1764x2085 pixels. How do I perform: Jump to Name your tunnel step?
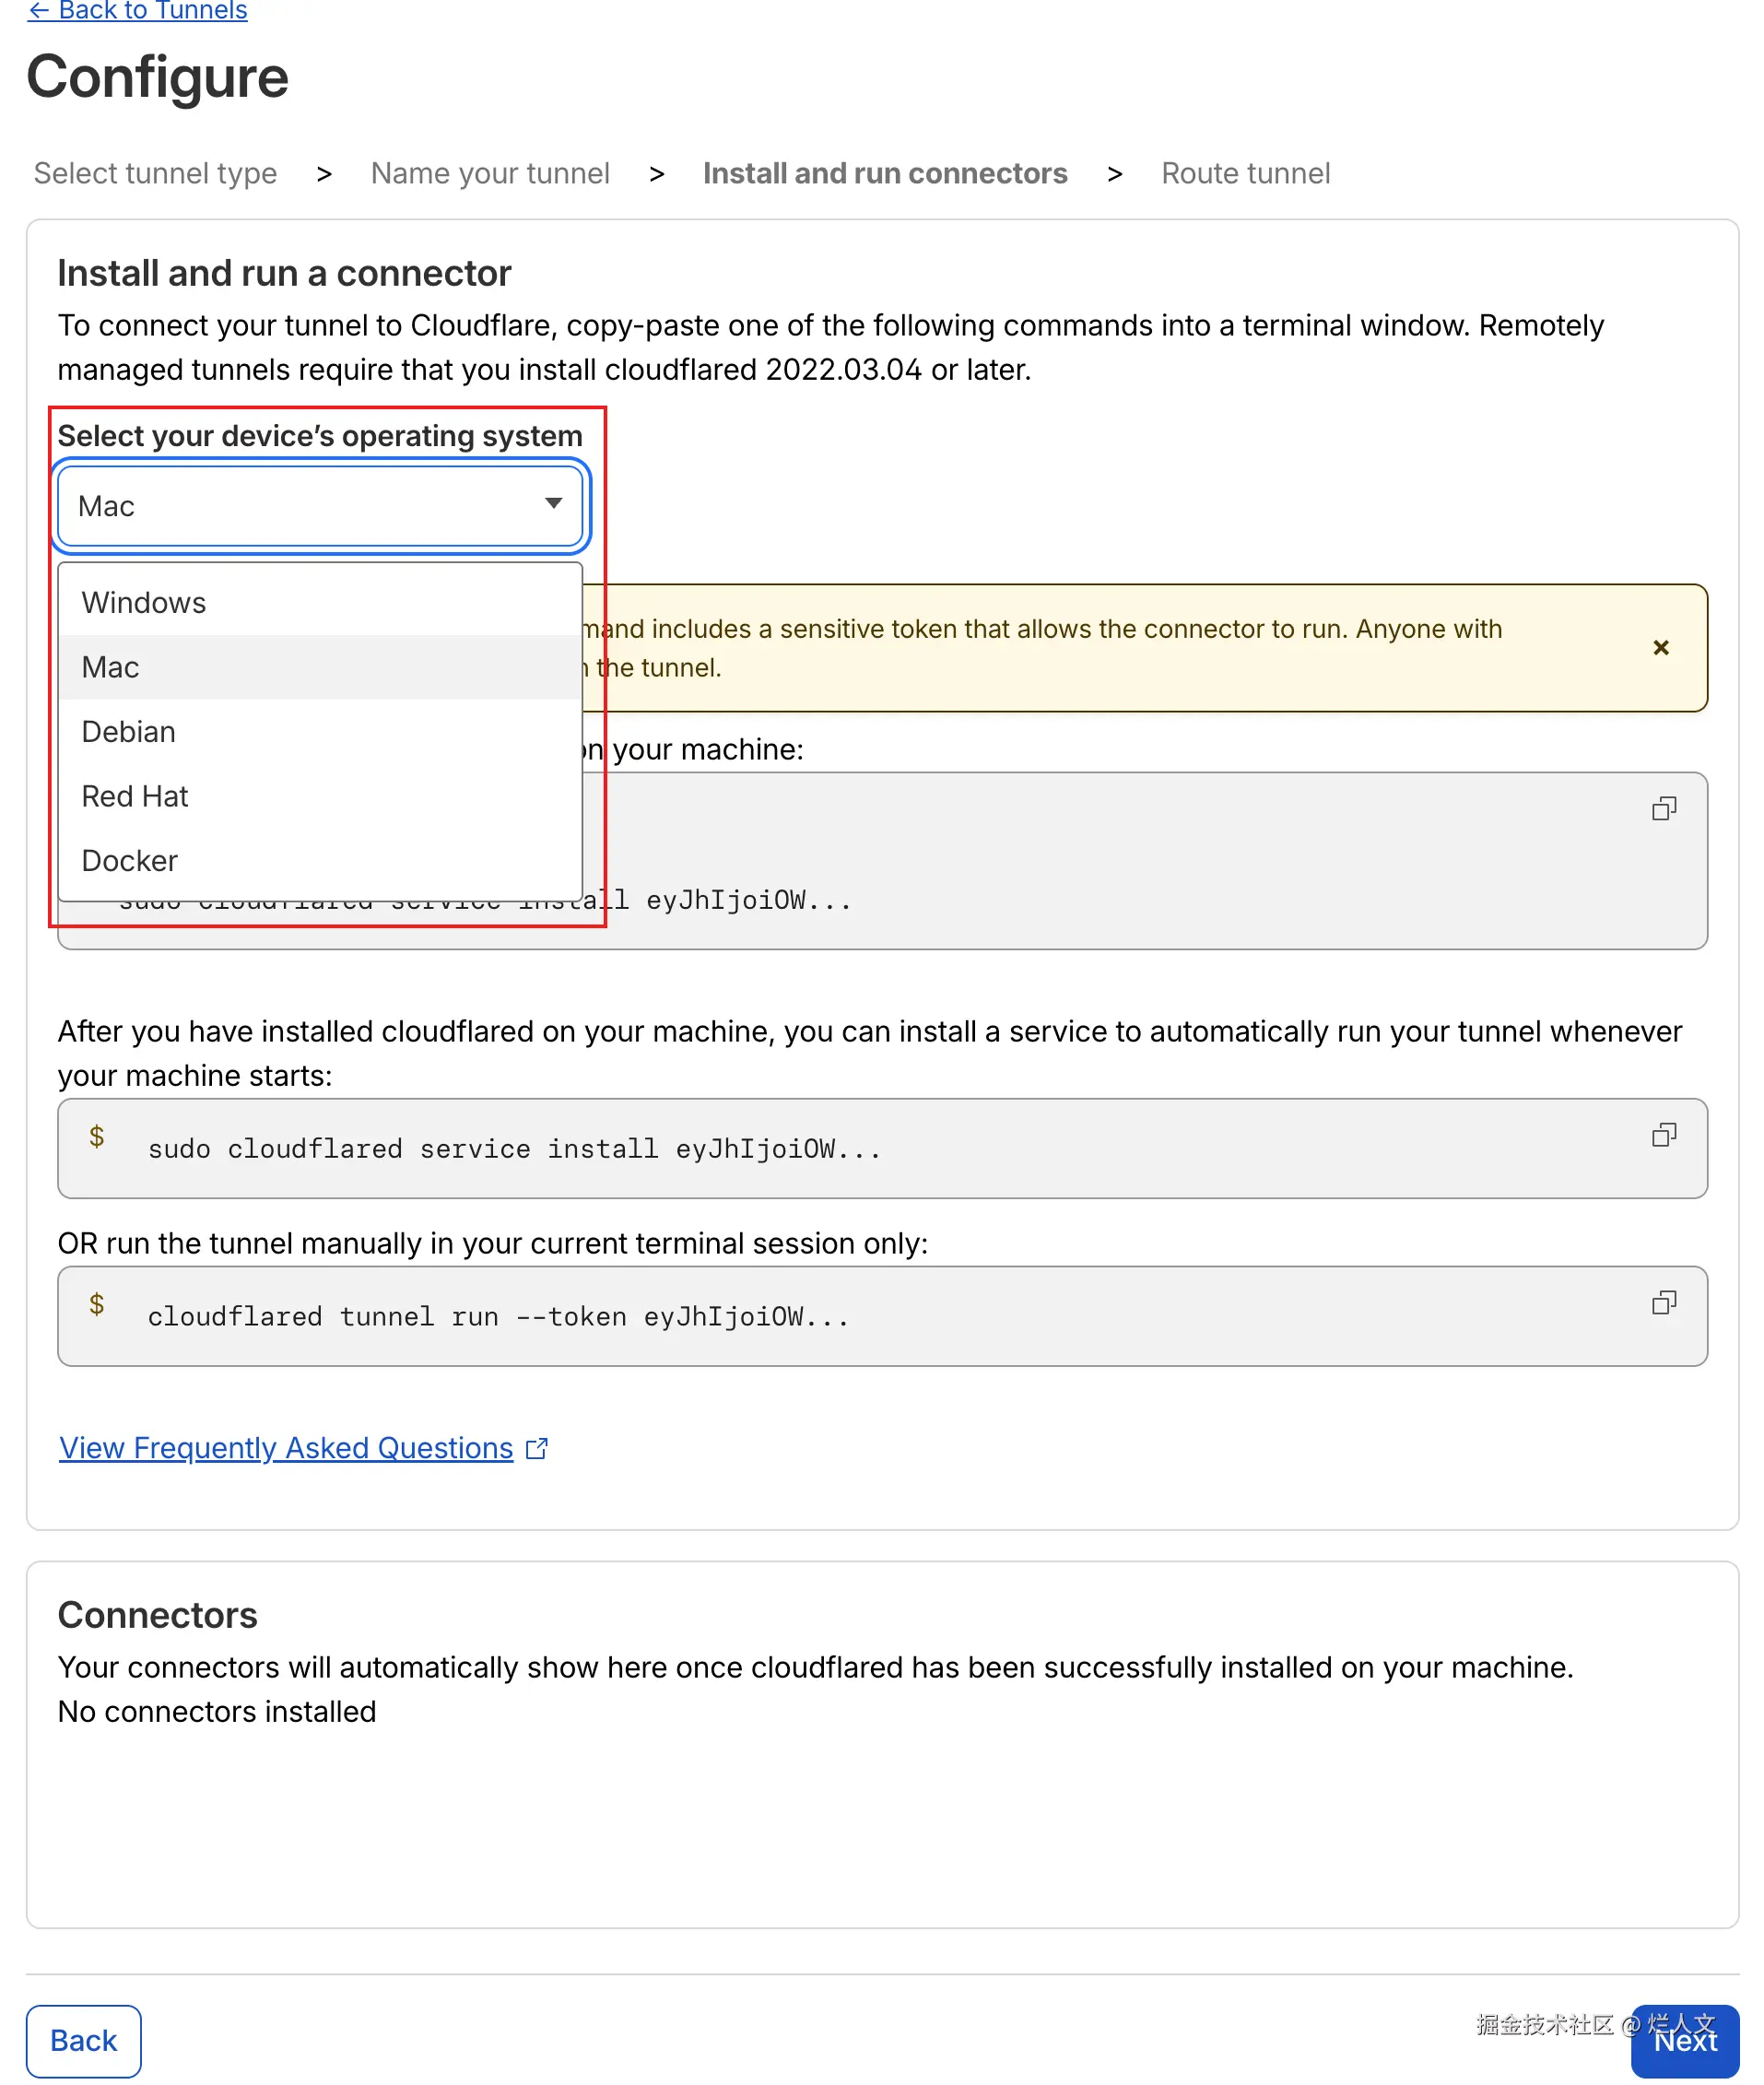(490, 173)
